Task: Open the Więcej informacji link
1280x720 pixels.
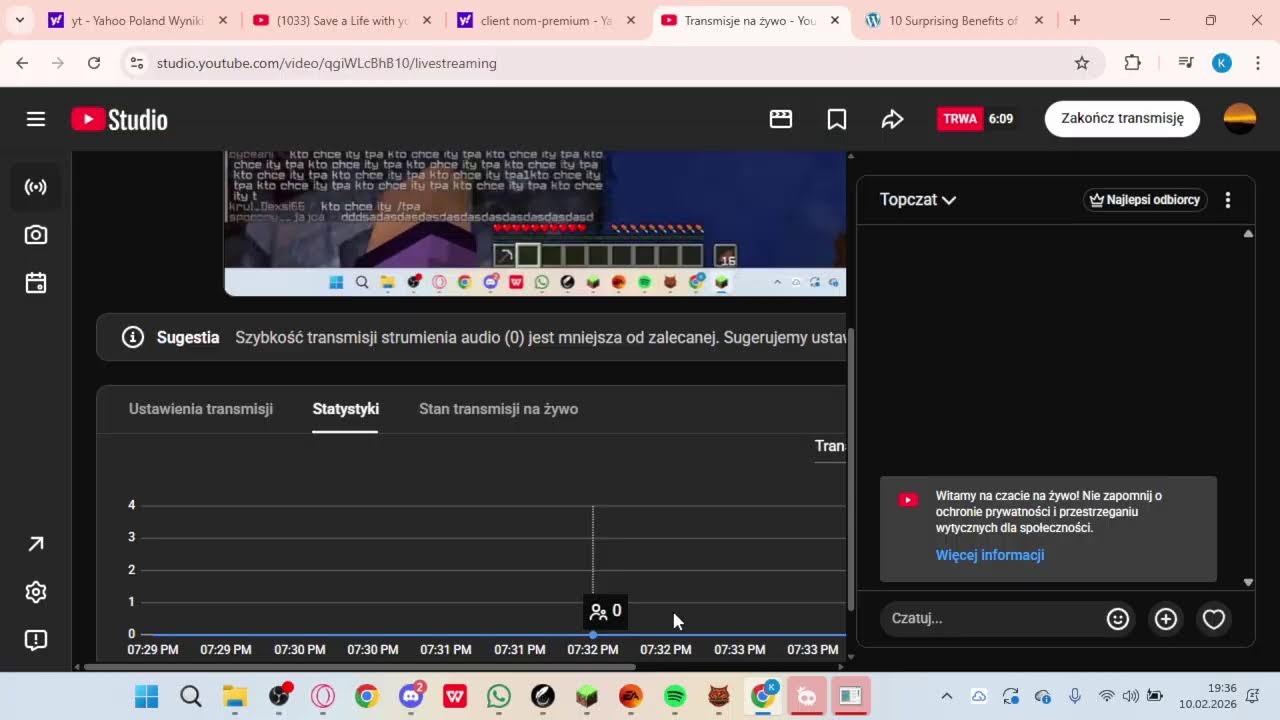Action: coord(990,555)
